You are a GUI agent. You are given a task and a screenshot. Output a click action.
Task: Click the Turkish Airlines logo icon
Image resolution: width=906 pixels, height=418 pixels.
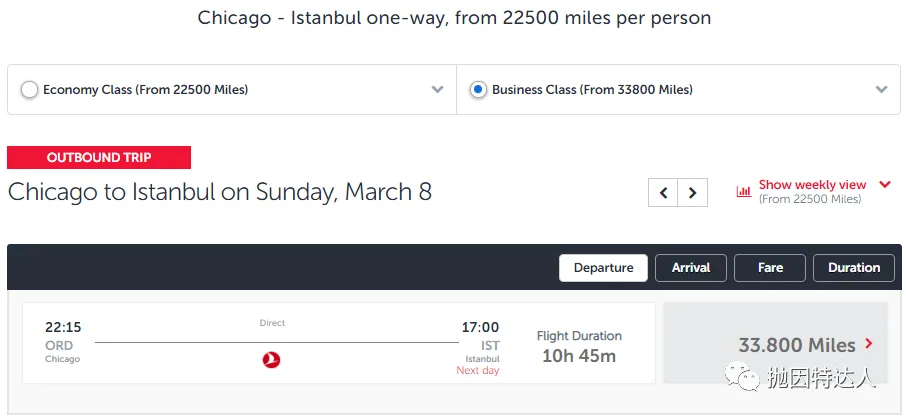(271, 360)
